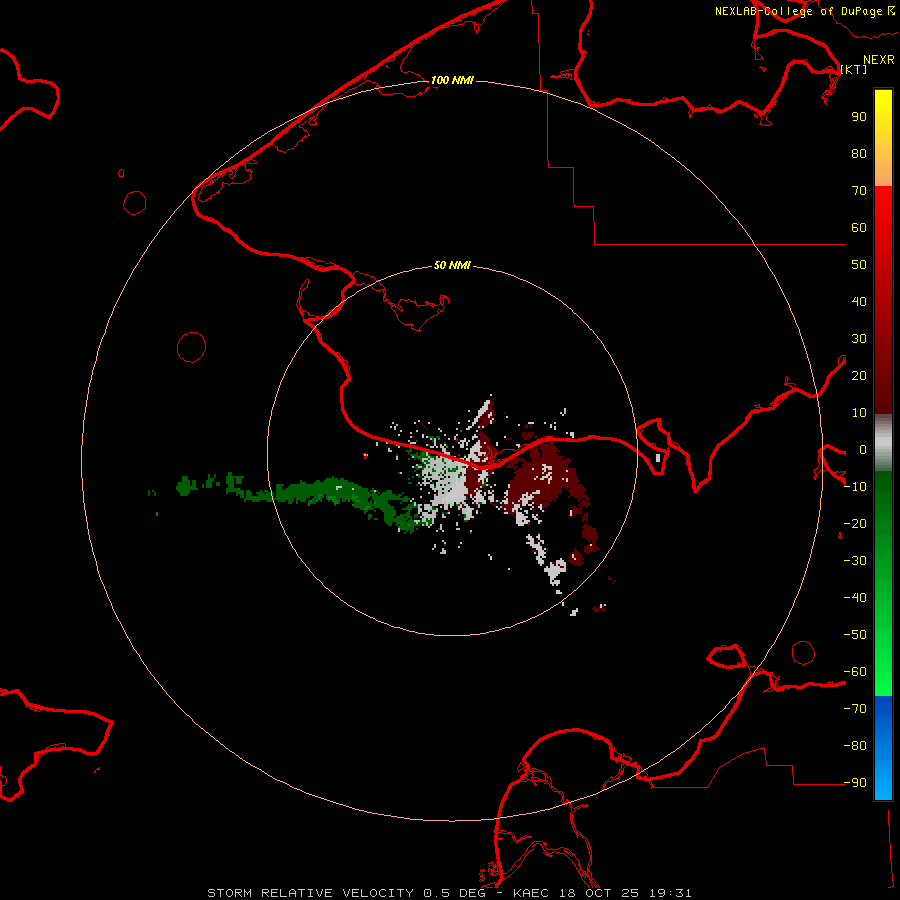
Task: Click the 20 value on the velocity scale
Action: [x=859, y=376]
